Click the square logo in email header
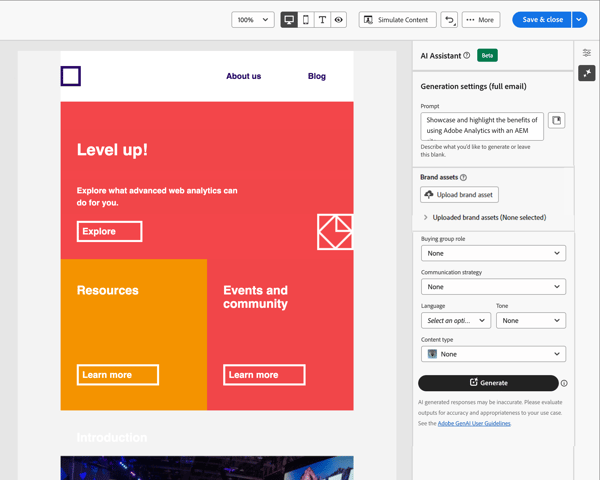 71,76
